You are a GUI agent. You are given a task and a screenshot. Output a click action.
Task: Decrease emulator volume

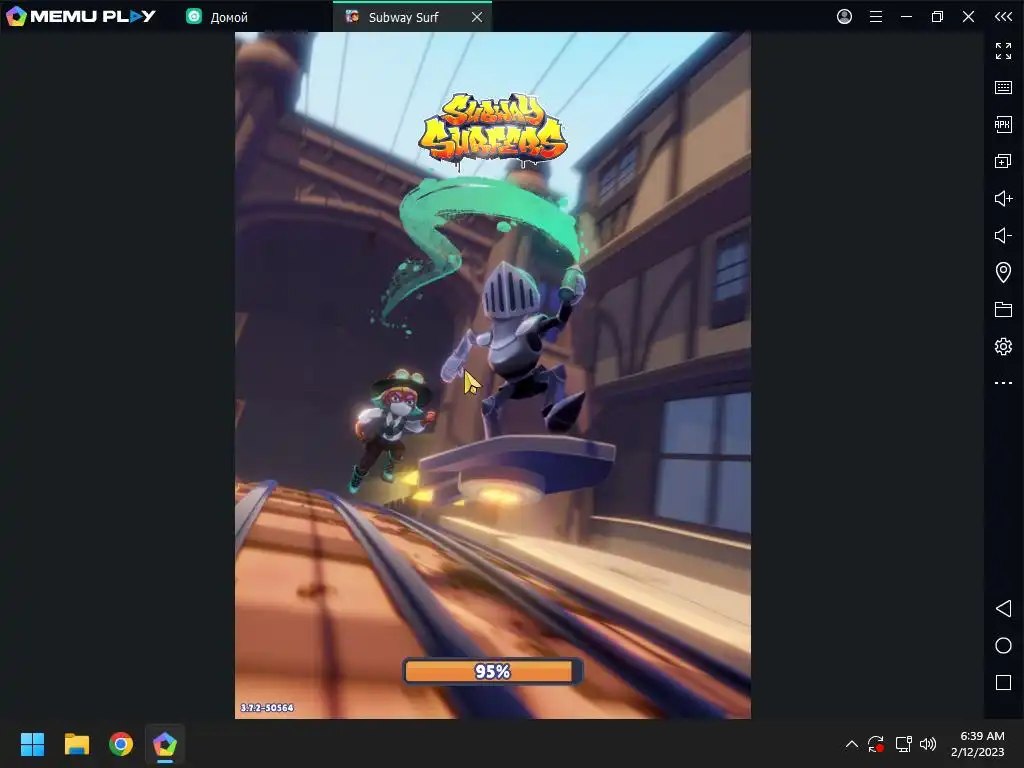[x=1003, y=235]
